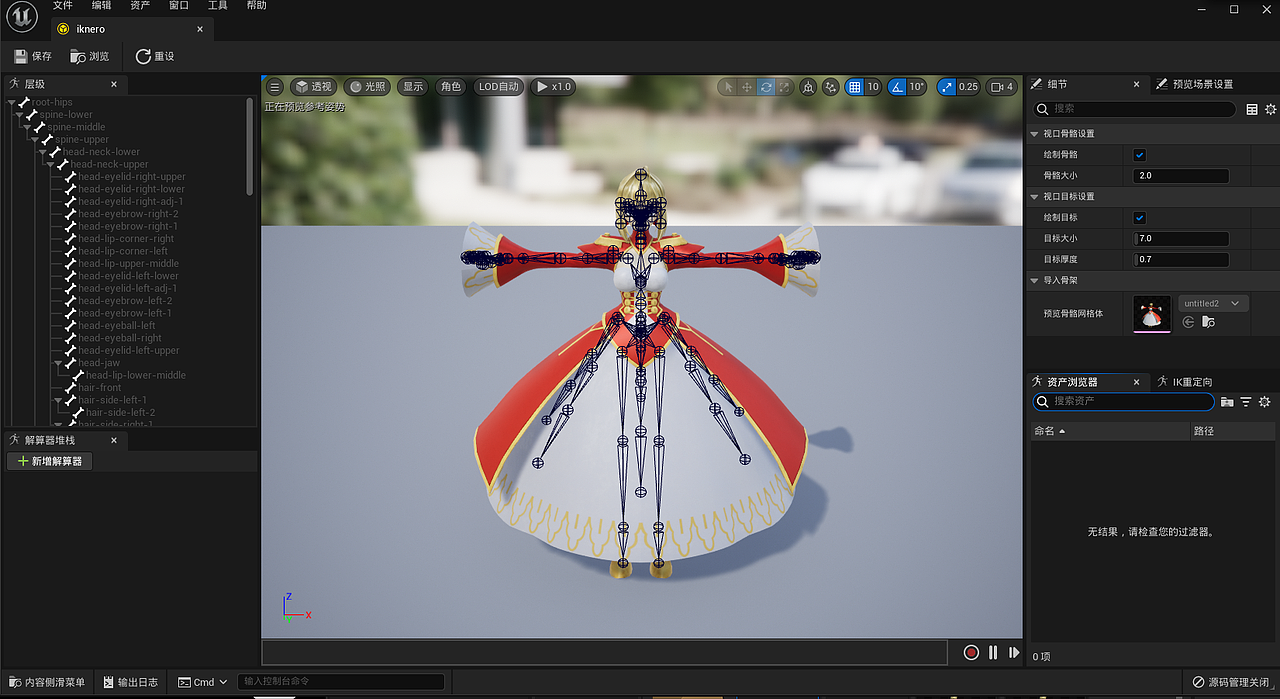Open the 文件 menu
Screen dimensions: 1280x699
pos(62,6)
